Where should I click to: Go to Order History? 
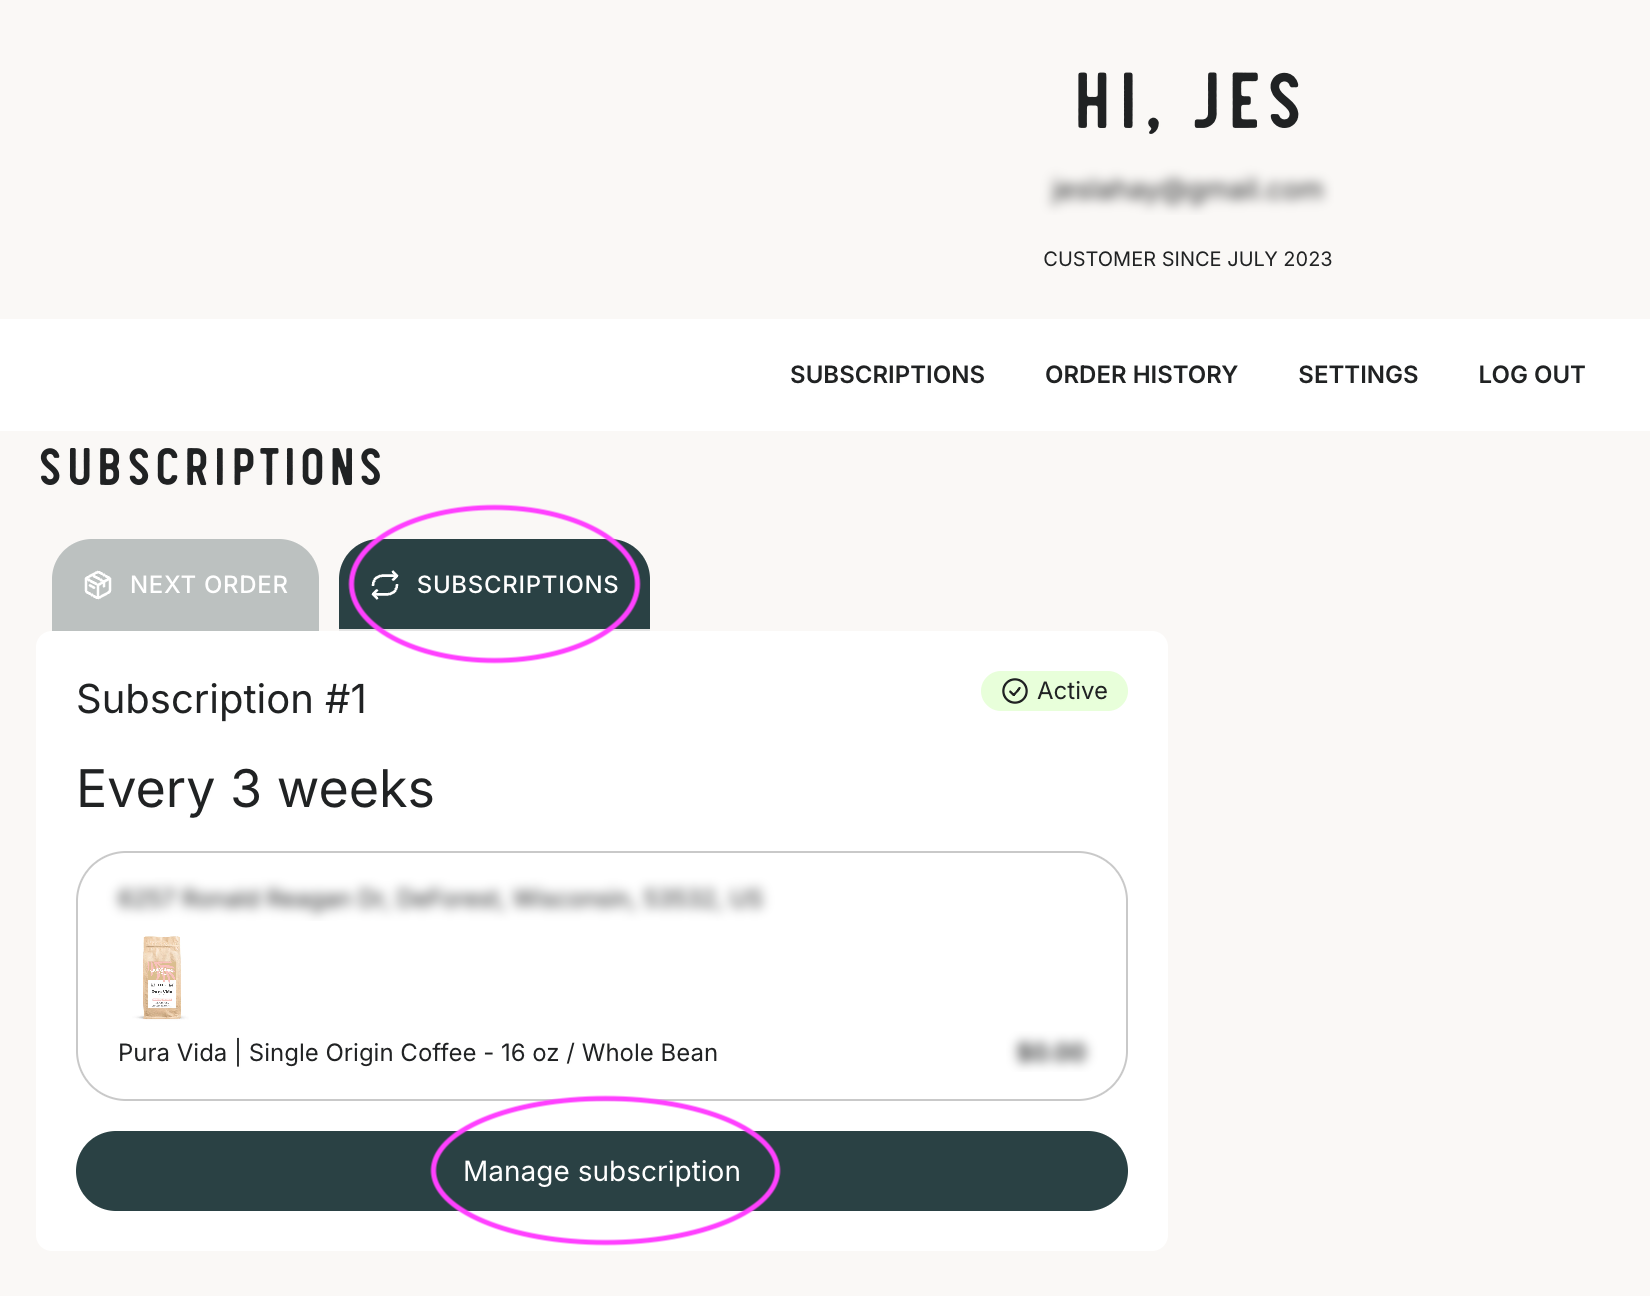click(x=1141, y=375)
